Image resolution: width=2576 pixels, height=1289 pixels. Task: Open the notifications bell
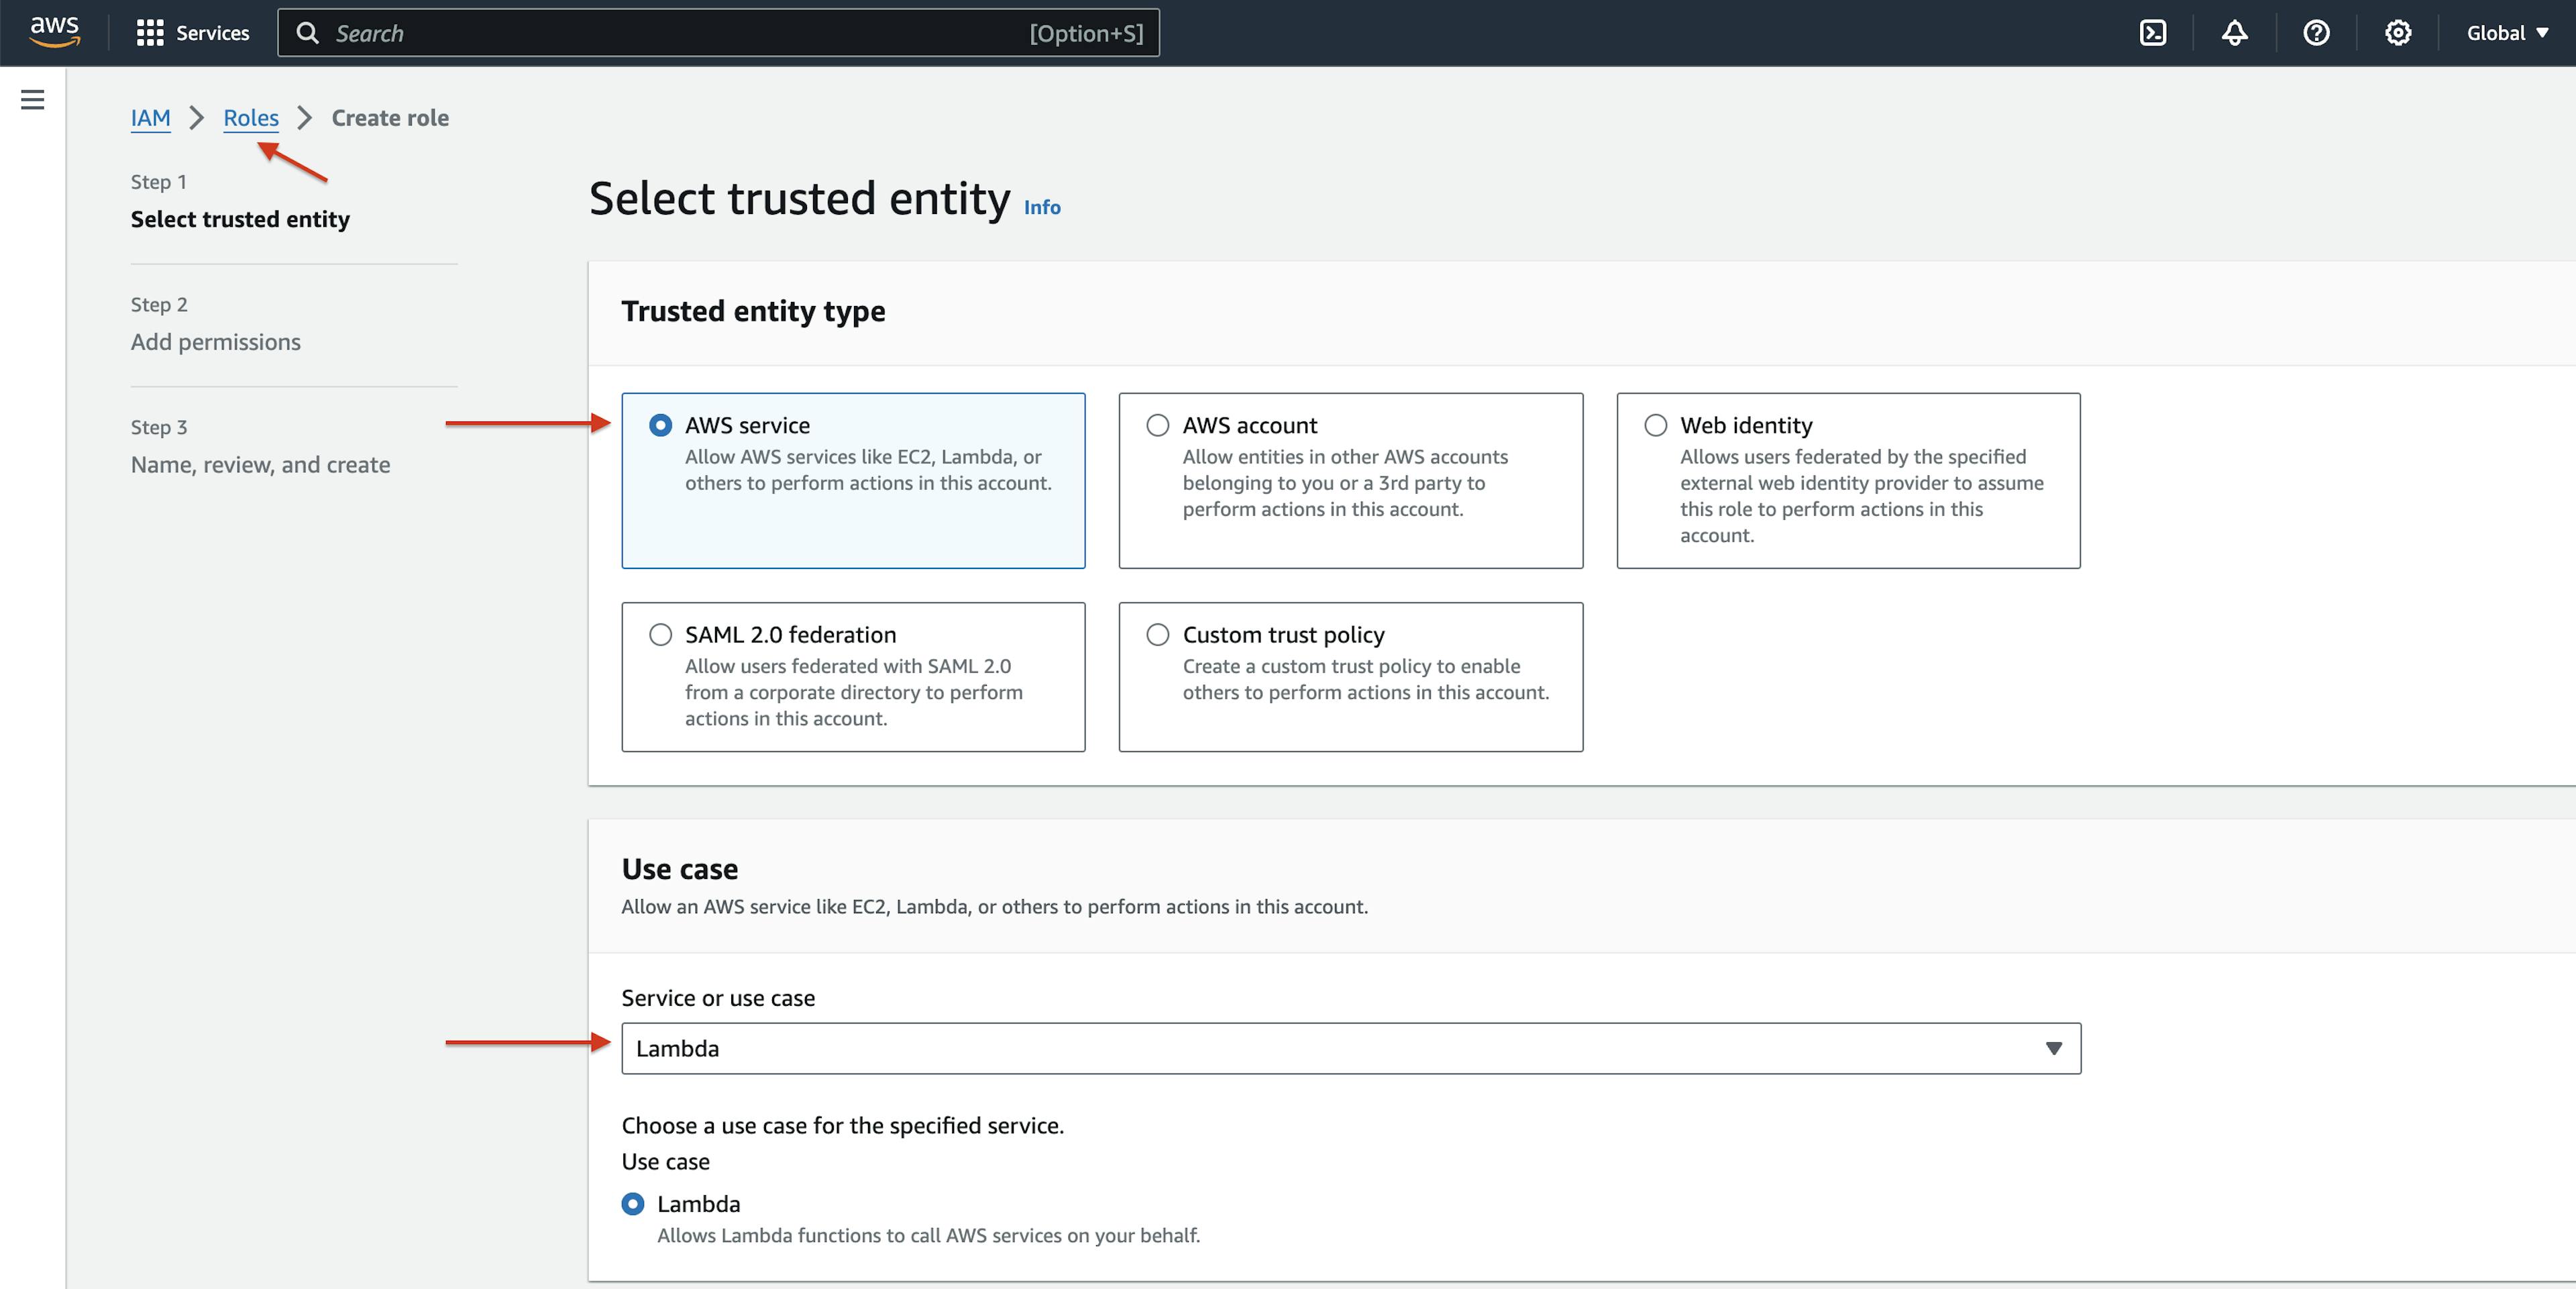click(2234, 33)
